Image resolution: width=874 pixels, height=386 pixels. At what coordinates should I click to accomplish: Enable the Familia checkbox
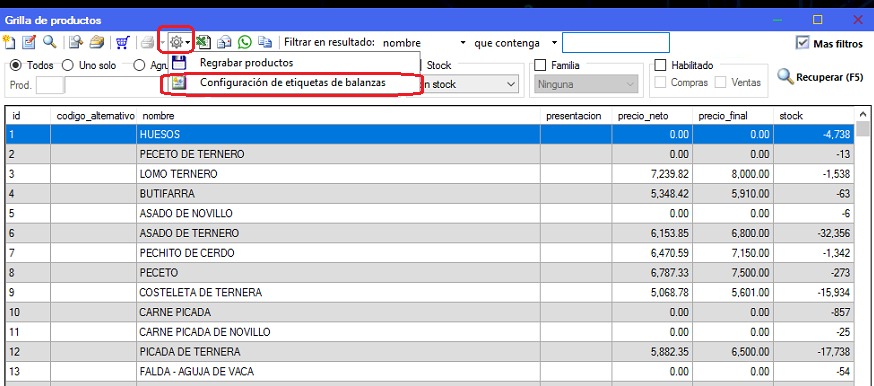(x=540, y=65)
